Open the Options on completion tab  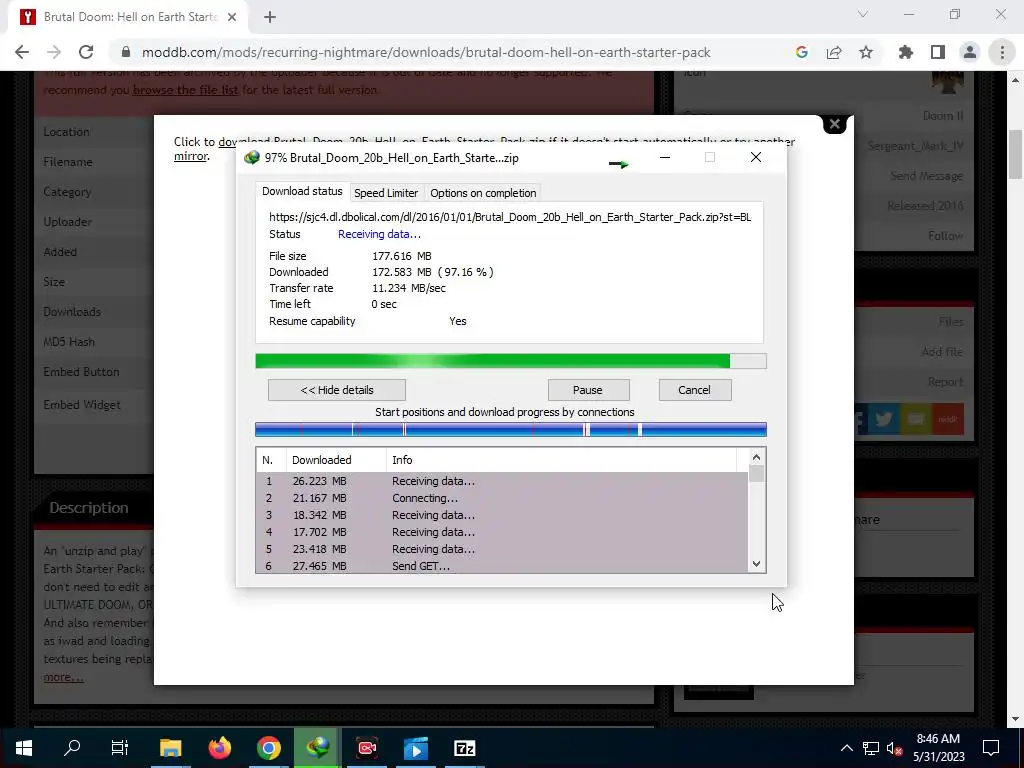click(x=483, y=193)
